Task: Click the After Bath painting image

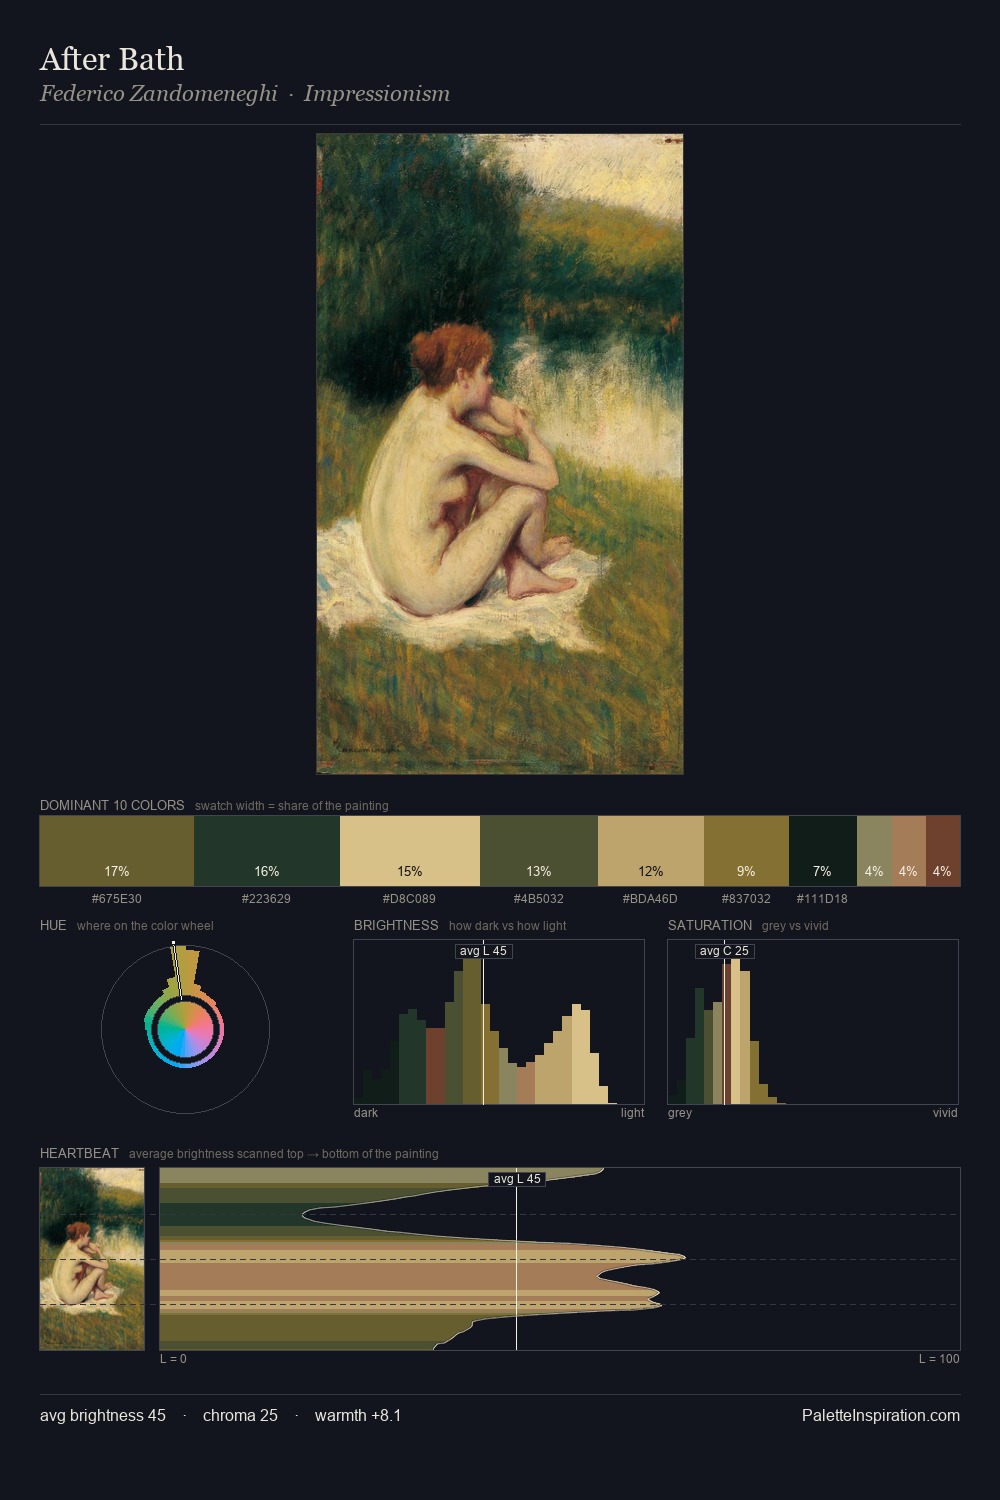Action: [500, 454]
